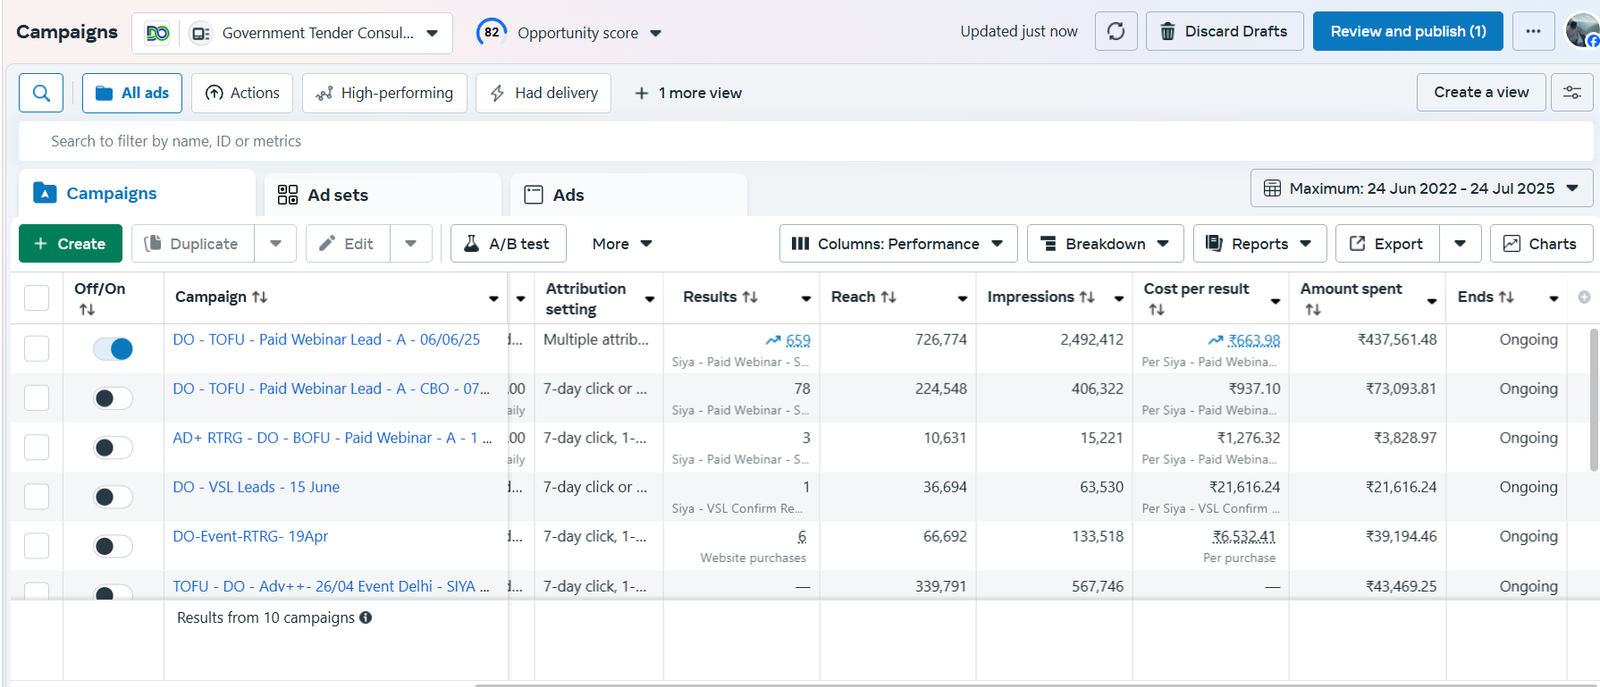
Task: Open the DO-Event-RTRG- 19Apr campaign link
Action: 250,537
